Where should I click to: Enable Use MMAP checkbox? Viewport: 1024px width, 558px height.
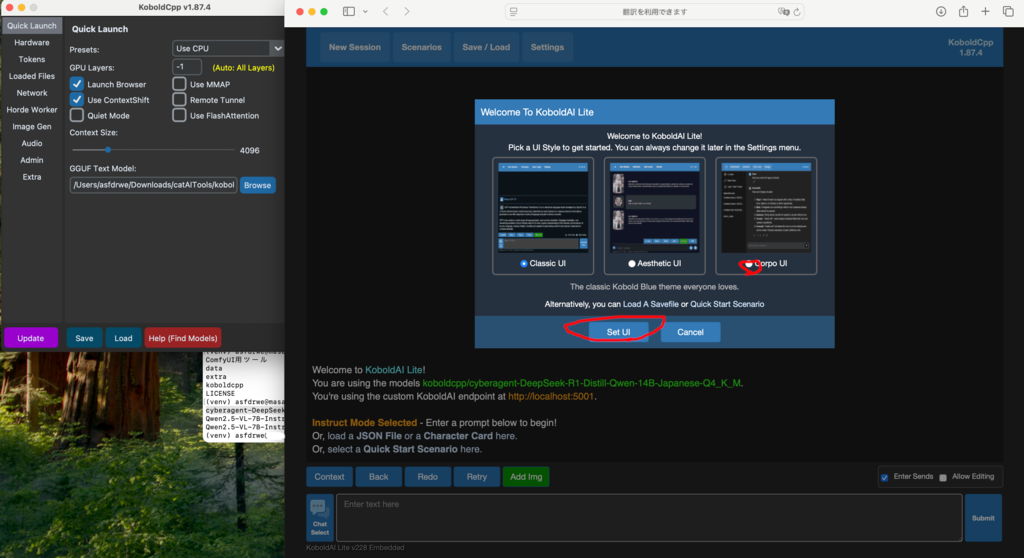pyautogui.click(x=180, y=84)
